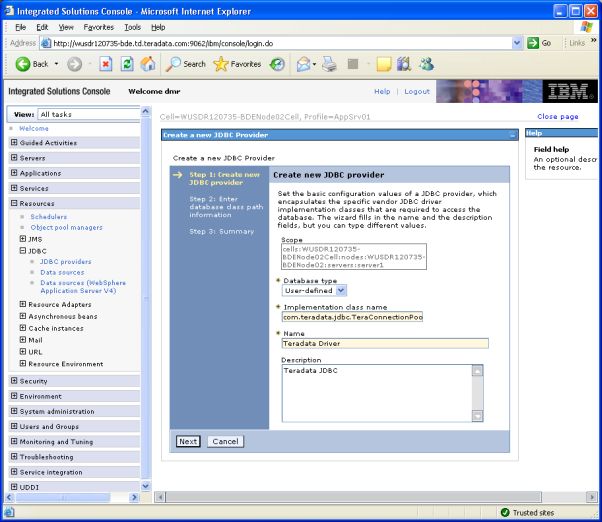Expand the JMS tree node
This screenshot has height=522, width=602.
coord(23,239)
